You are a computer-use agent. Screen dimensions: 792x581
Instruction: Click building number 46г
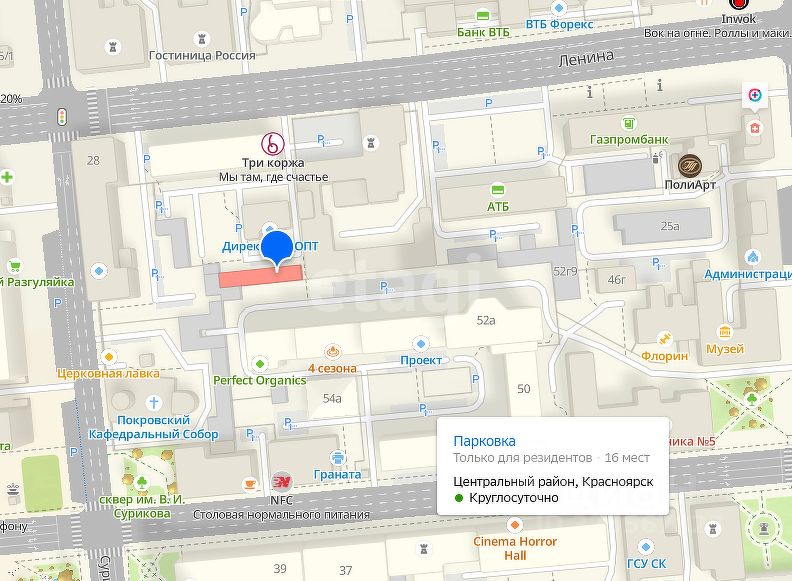[616, 279]
